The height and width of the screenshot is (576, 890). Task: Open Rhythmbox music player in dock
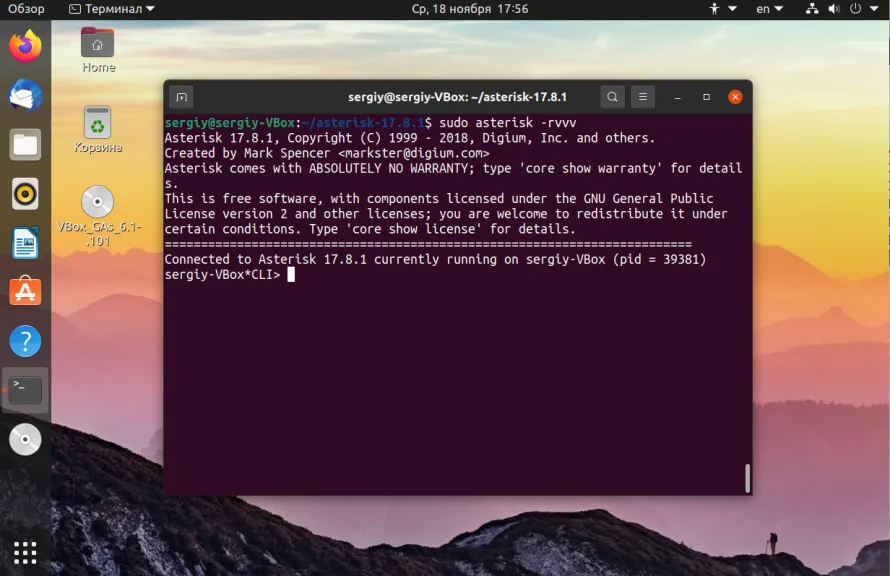pyautogui.click(x=25, y=194)
